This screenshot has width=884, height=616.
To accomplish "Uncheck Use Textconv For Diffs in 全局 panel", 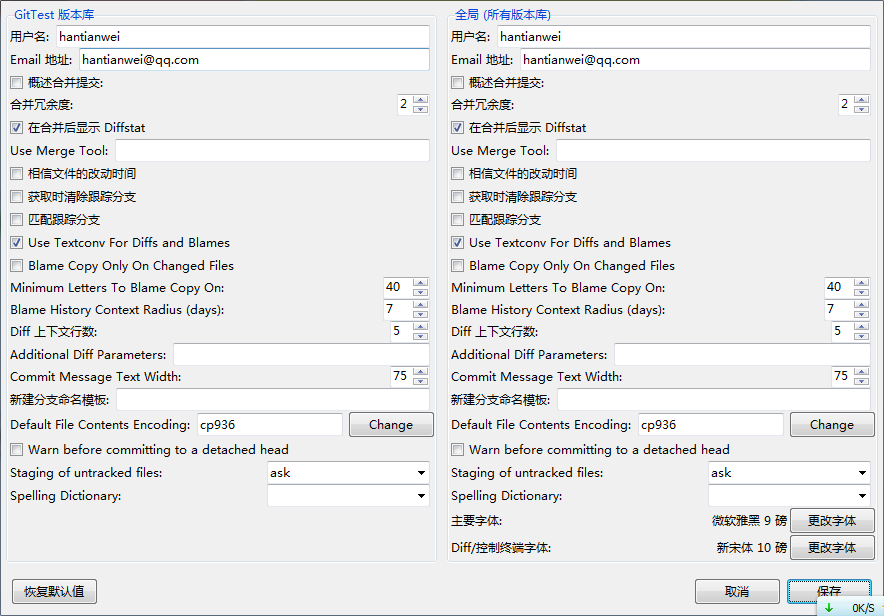I will pyautogui.click(x=458, y=243).
